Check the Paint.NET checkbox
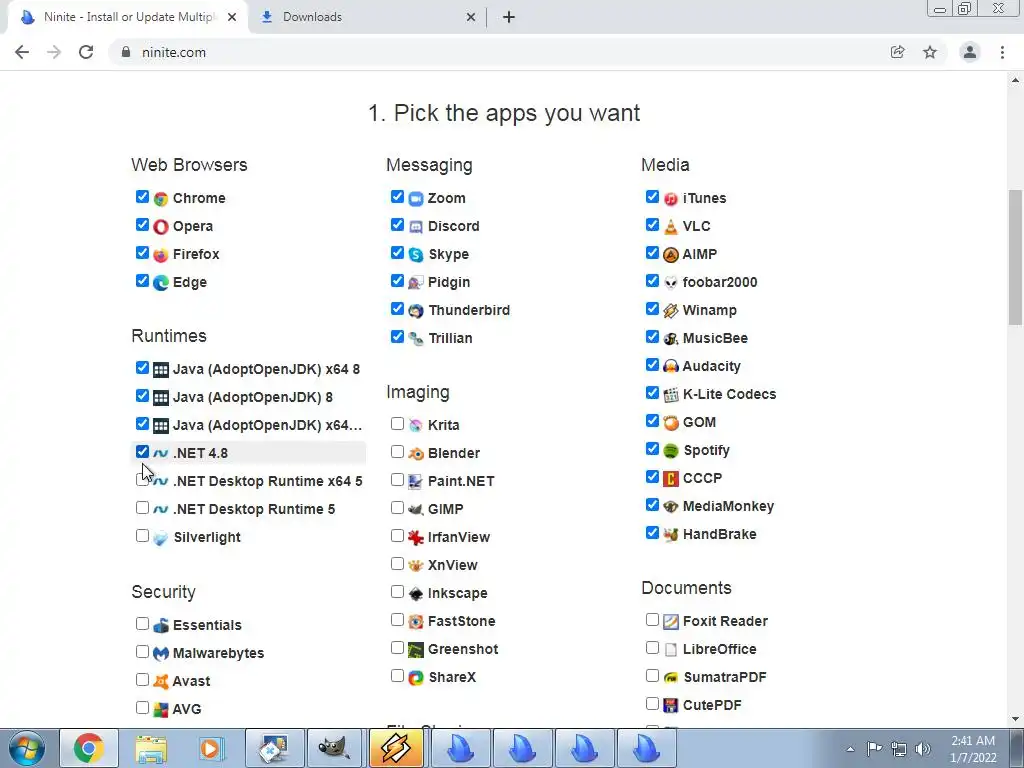 pyautogui.click(x=397, y=480)
